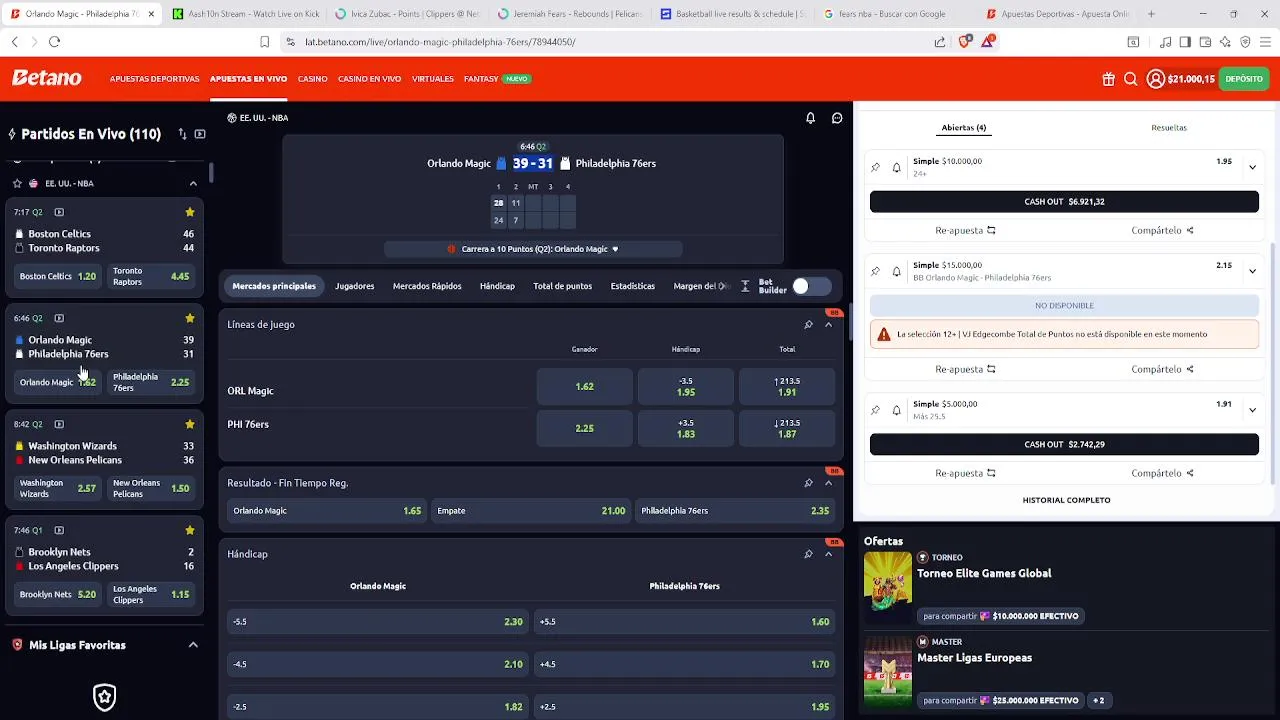Pin the Simple $15.000,00 bet
The height and width of the screenshot is (720, 1280).
[x=875, y=271]
